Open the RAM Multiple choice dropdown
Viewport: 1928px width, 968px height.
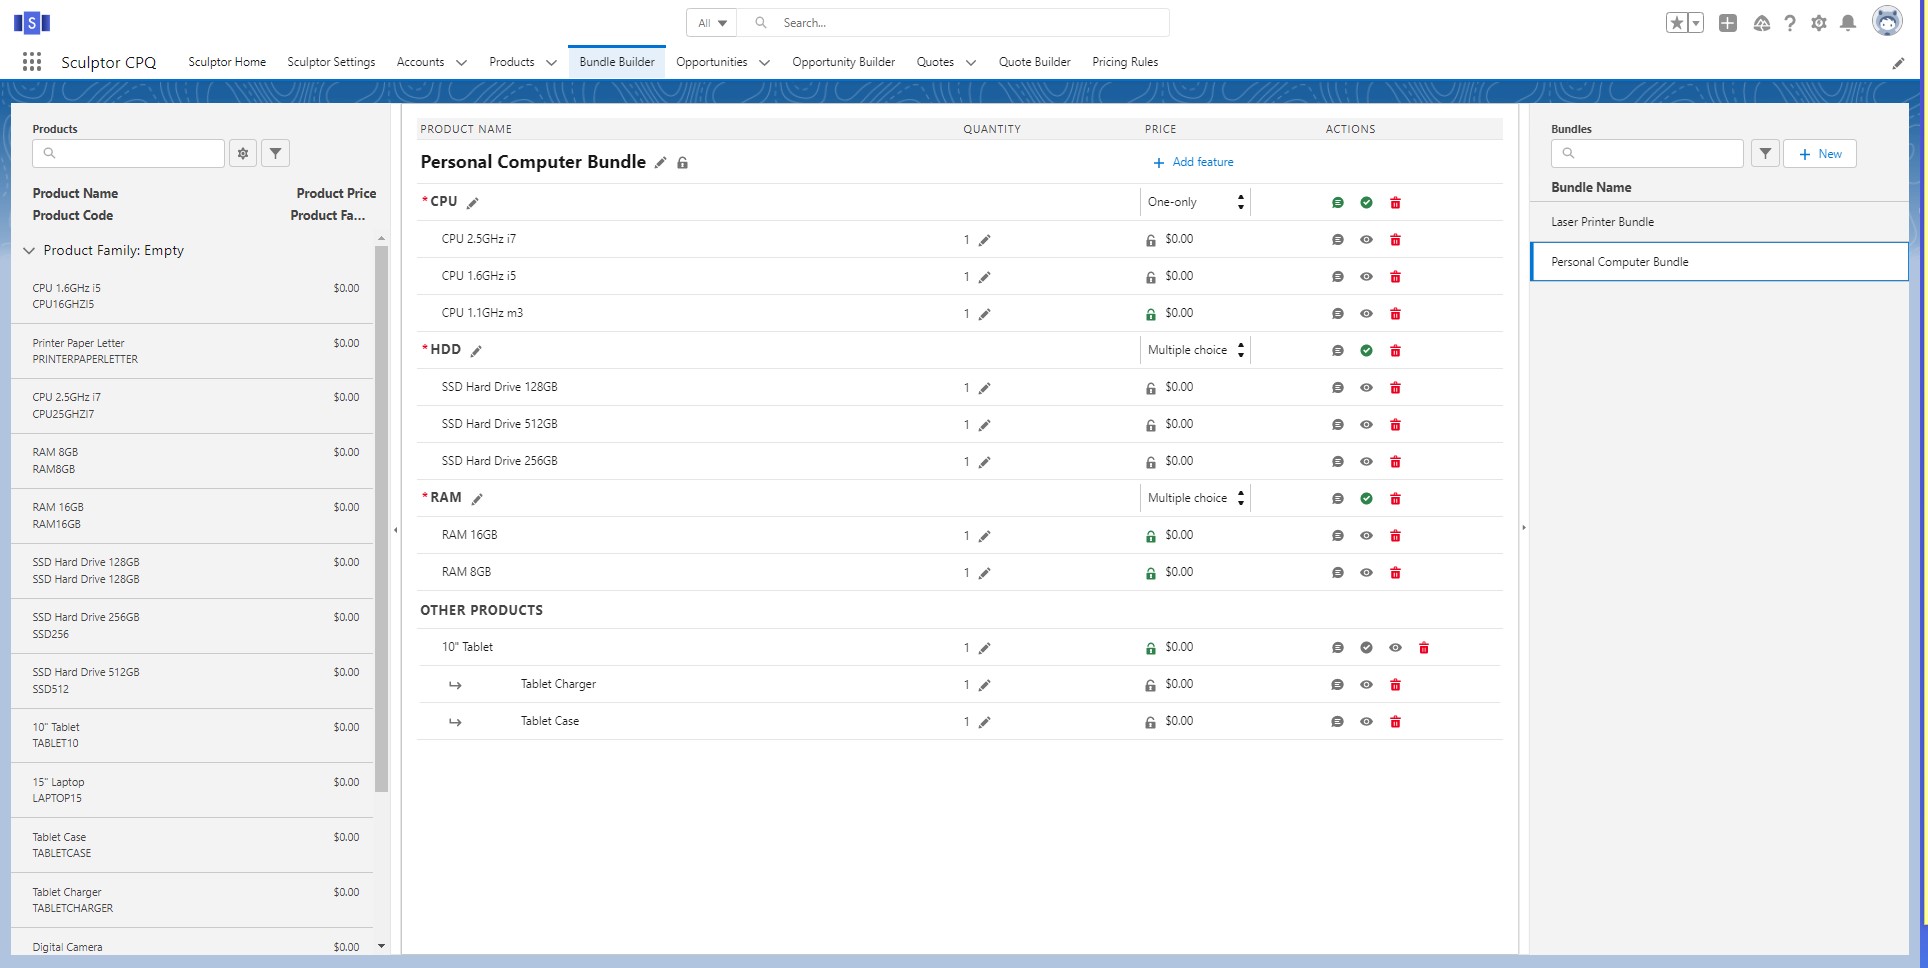1196,498
